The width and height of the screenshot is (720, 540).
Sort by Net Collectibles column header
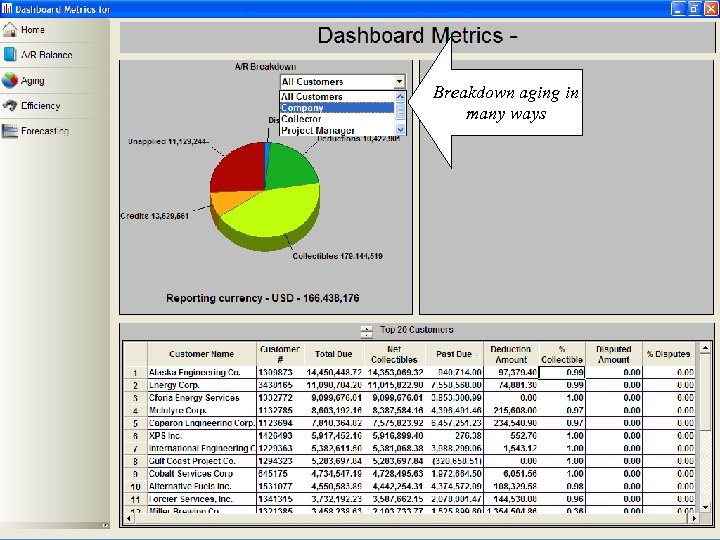tap(394, 354)
